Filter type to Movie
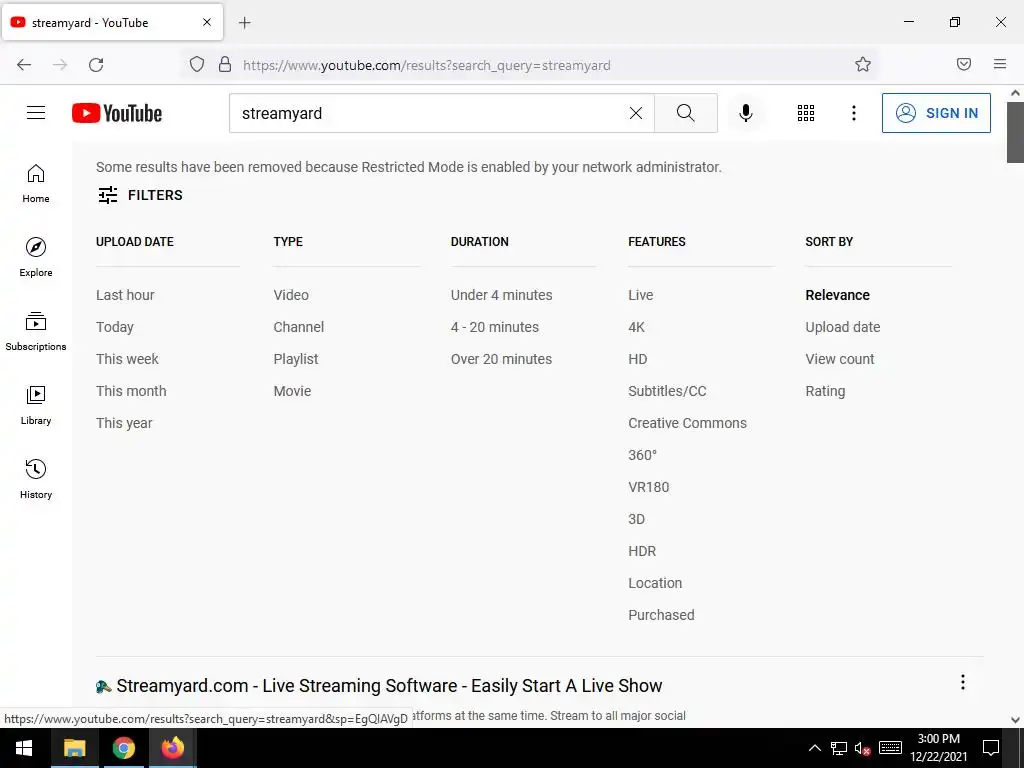 point(293,391)
